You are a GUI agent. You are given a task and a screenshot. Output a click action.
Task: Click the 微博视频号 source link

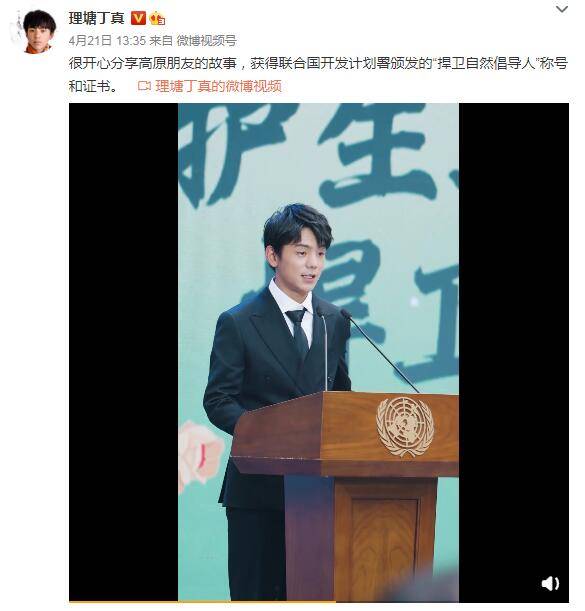207,41
